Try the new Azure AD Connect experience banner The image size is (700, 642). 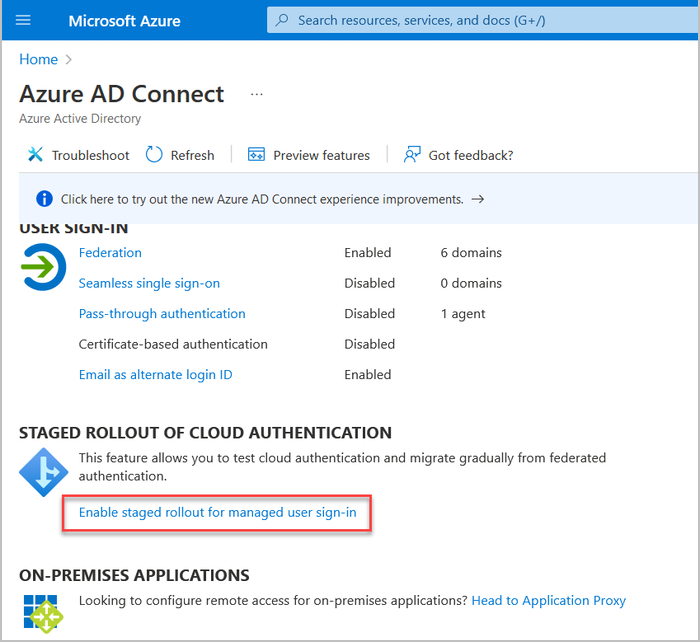[x=262, y=199]
